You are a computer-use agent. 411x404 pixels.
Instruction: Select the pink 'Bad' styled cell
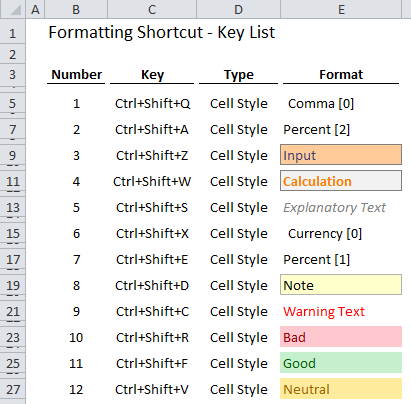pos(341,337)
